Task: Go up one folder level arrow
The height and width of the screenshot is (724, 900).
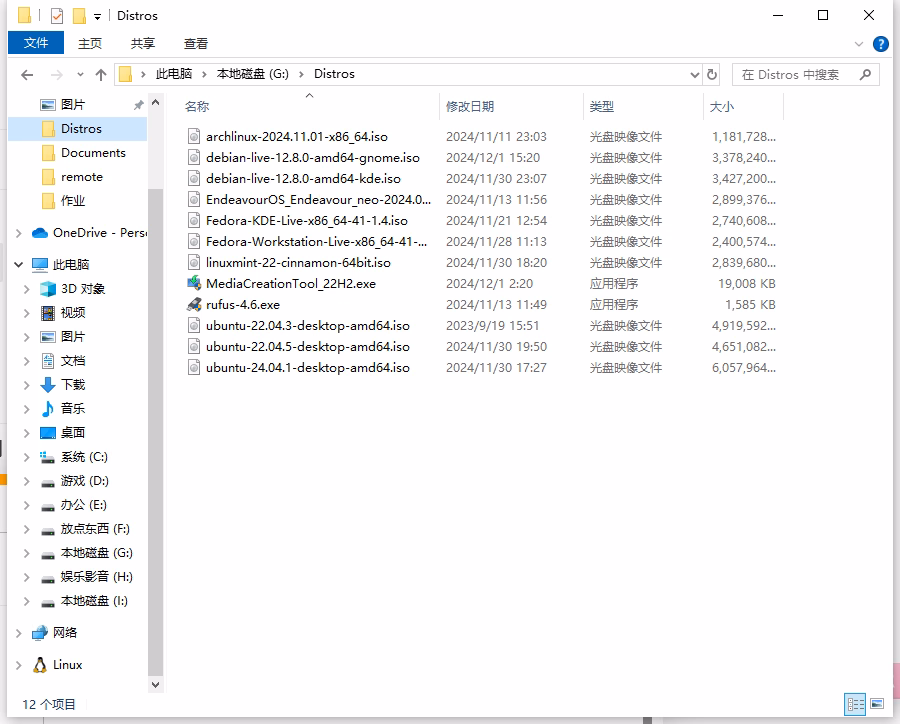Action: click(x=101, y=75)
